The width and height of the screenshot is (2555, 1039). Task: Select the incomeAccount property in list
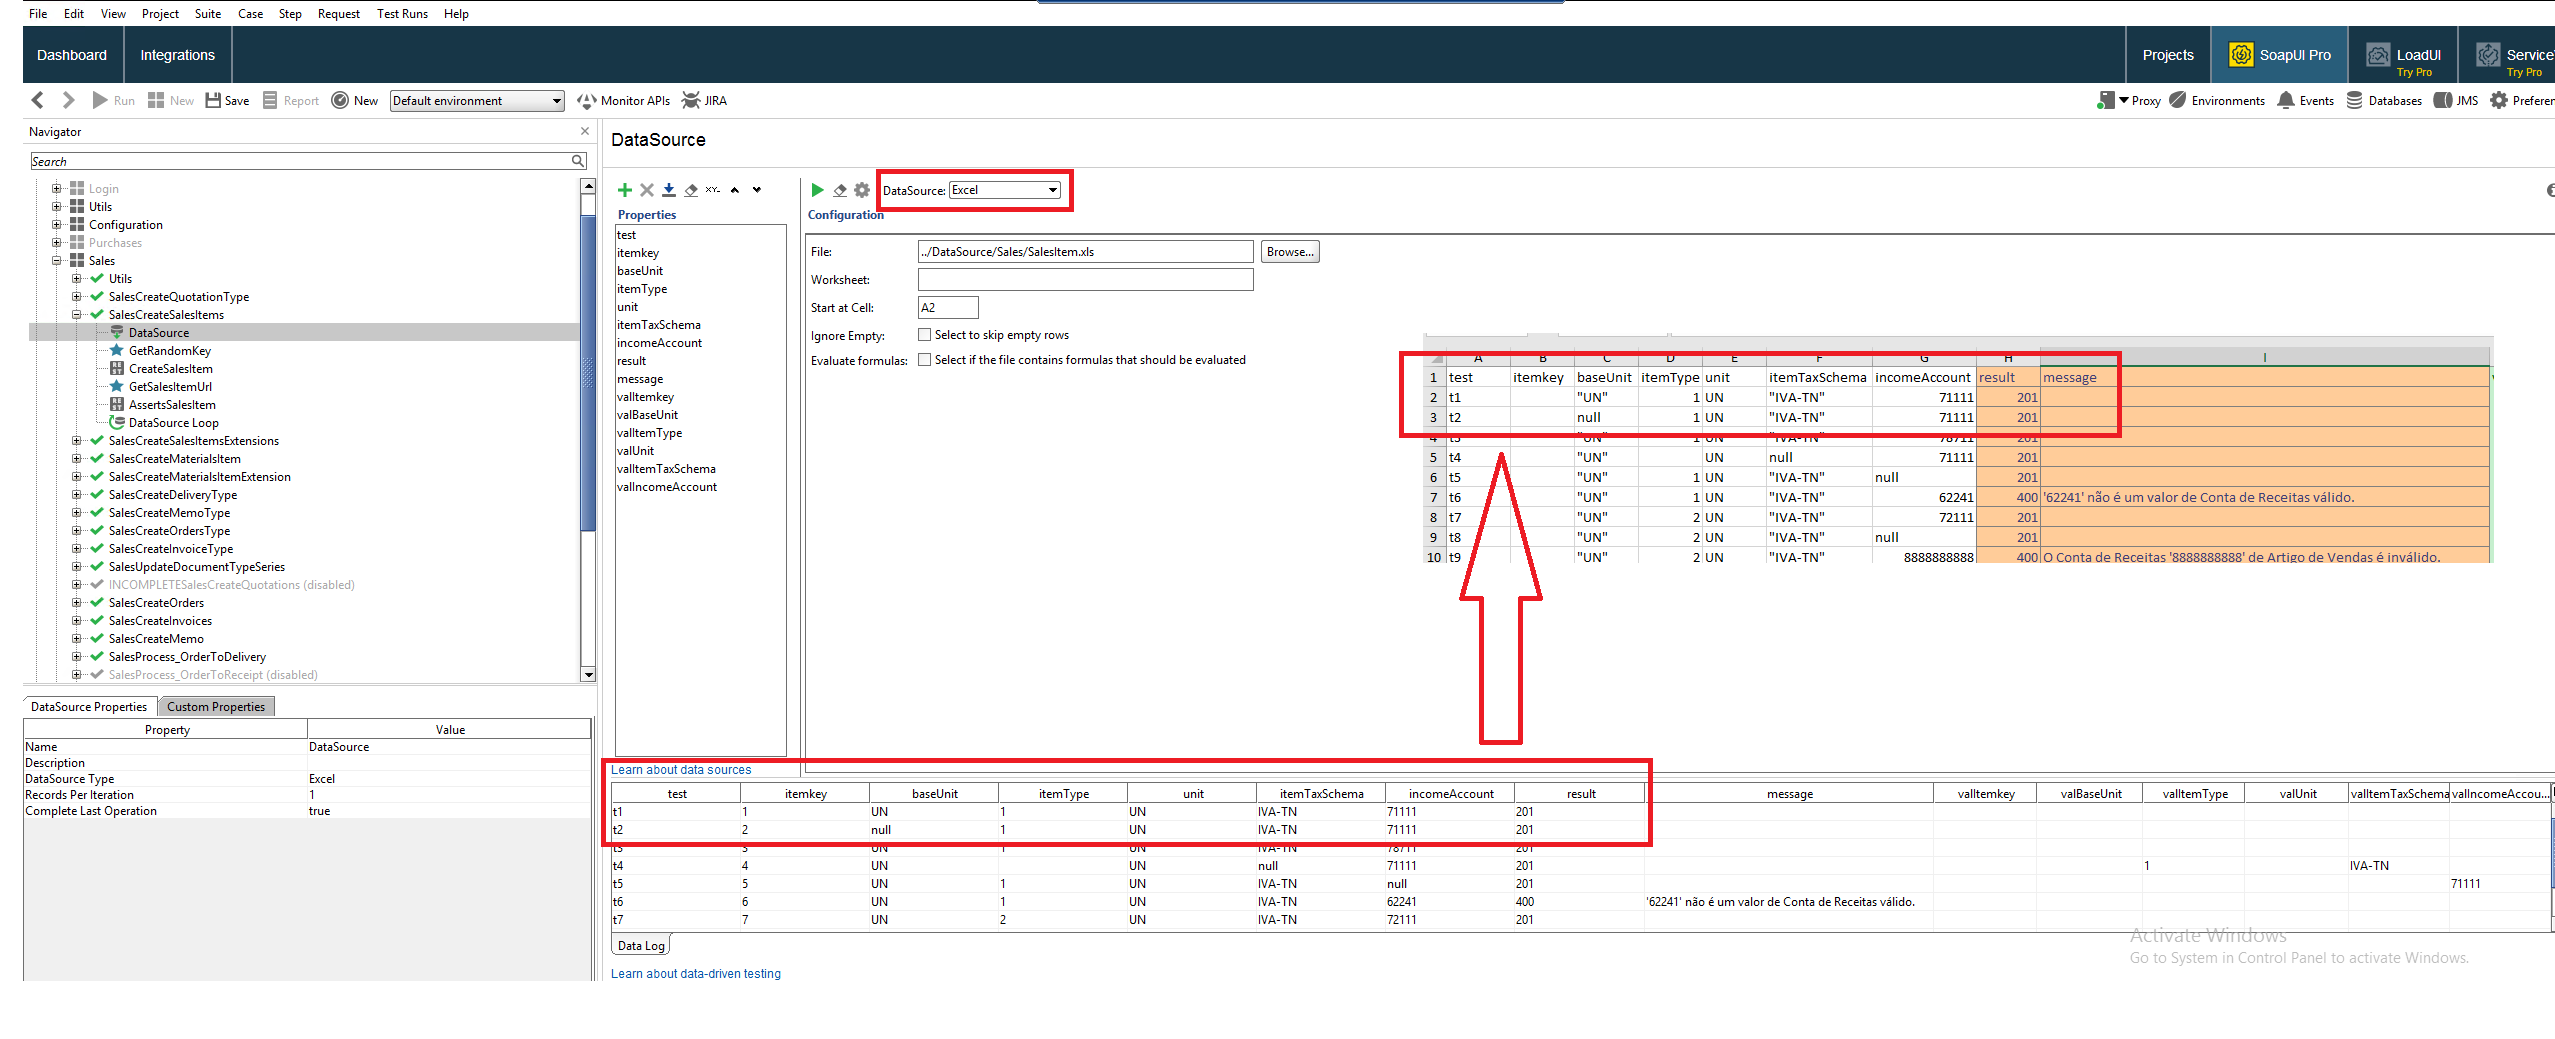pos(660,343)
